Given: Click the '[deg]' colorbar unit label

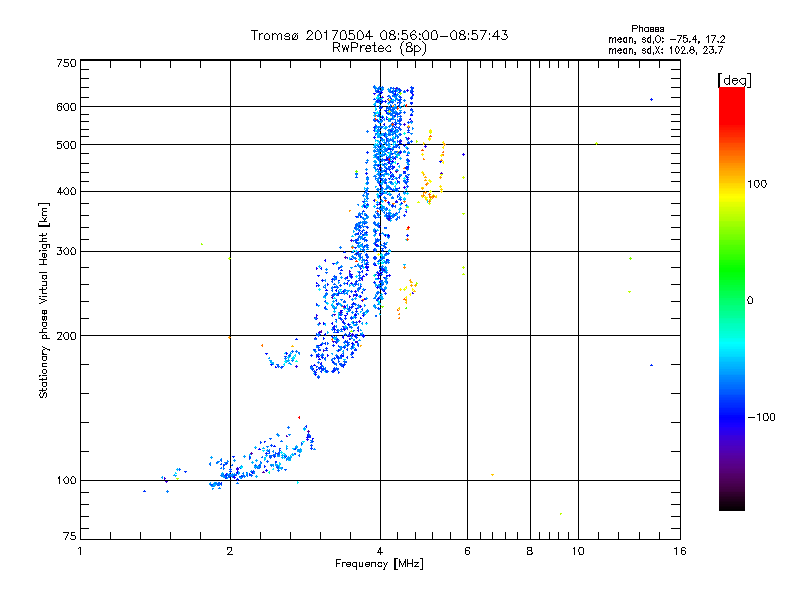Looking at the screenshot, I should pyautogui.click(x=734, y=81).
